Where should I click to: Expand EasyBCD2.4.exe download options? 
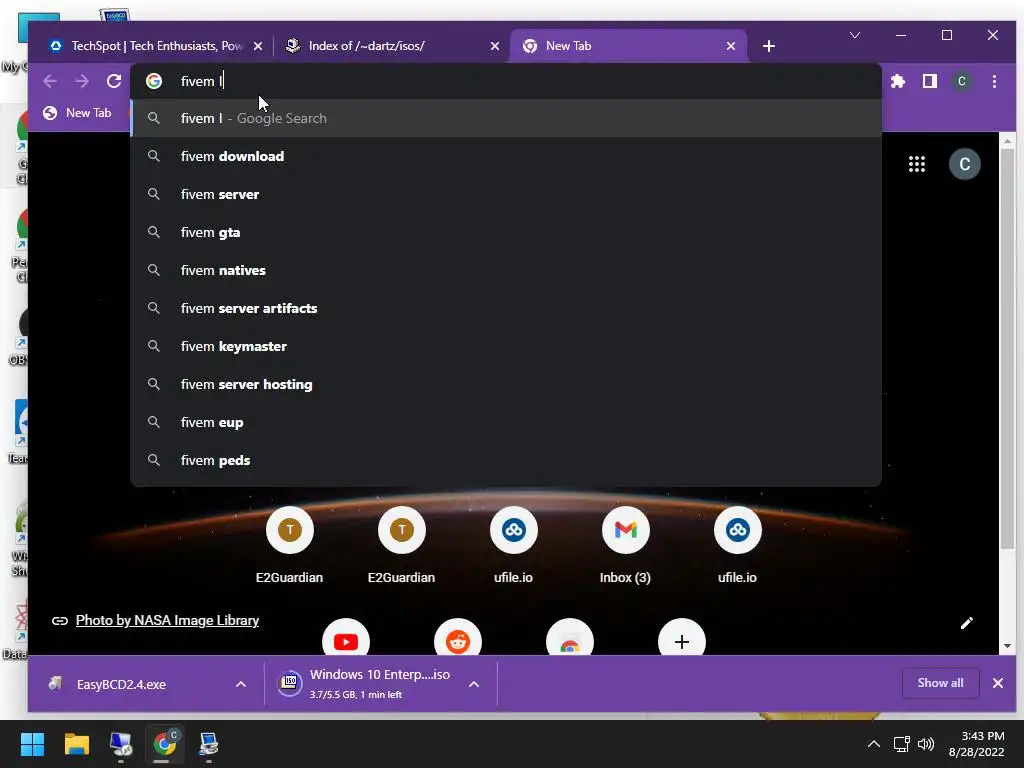[241, 684]
